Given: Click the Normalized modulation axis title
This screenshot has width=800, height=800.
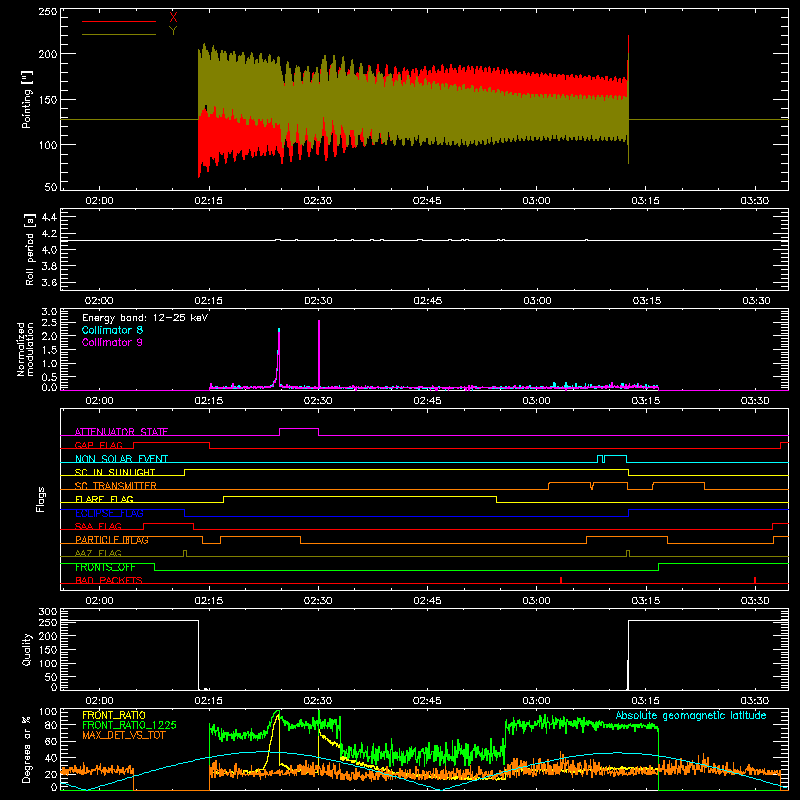Looking at the screenshot, I should point(25,349).
